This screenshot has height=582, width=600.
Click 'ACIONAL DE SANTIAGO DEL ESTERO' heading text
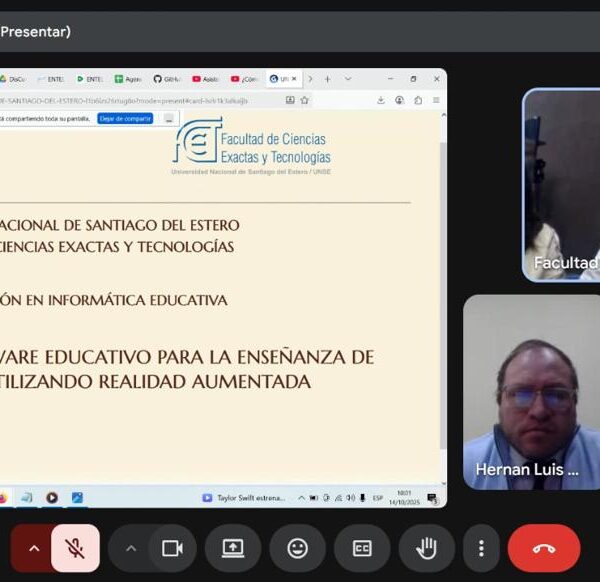[x=120, y=225]
